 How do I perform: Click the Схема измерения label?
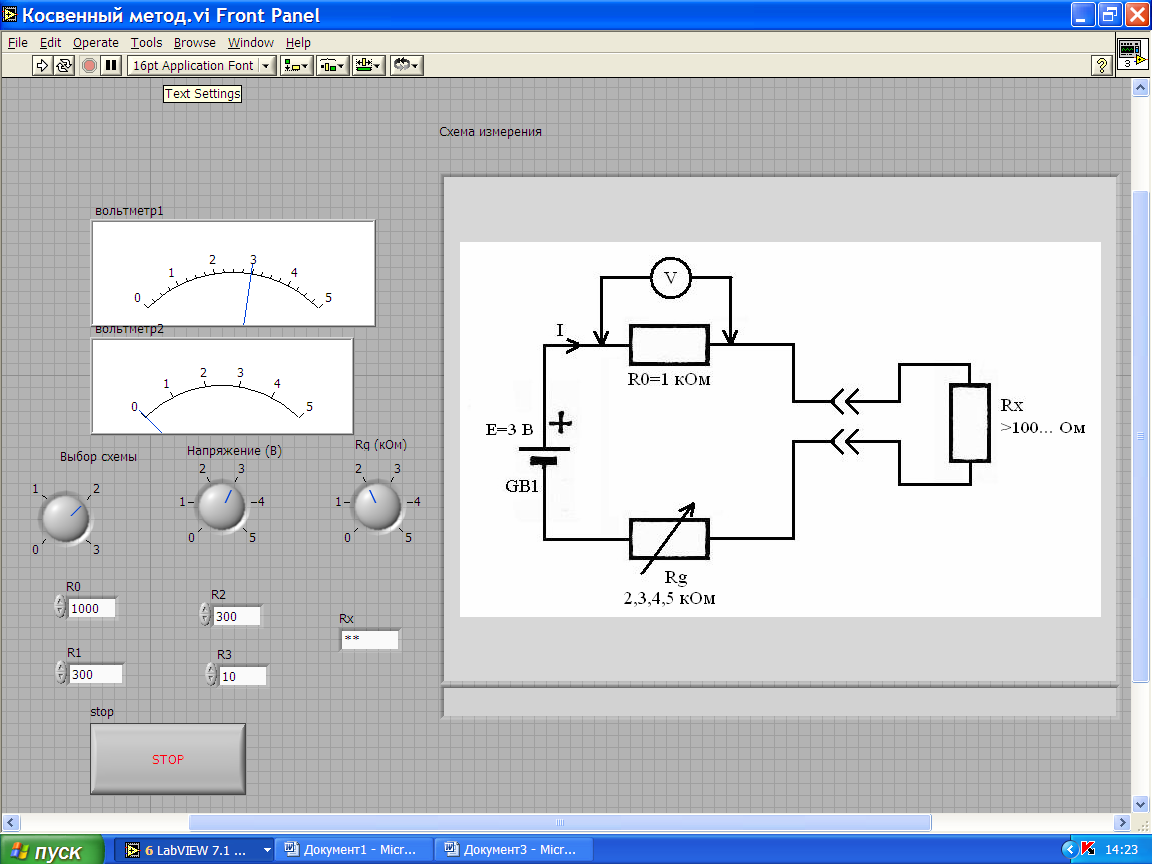[x=490, y=132]
